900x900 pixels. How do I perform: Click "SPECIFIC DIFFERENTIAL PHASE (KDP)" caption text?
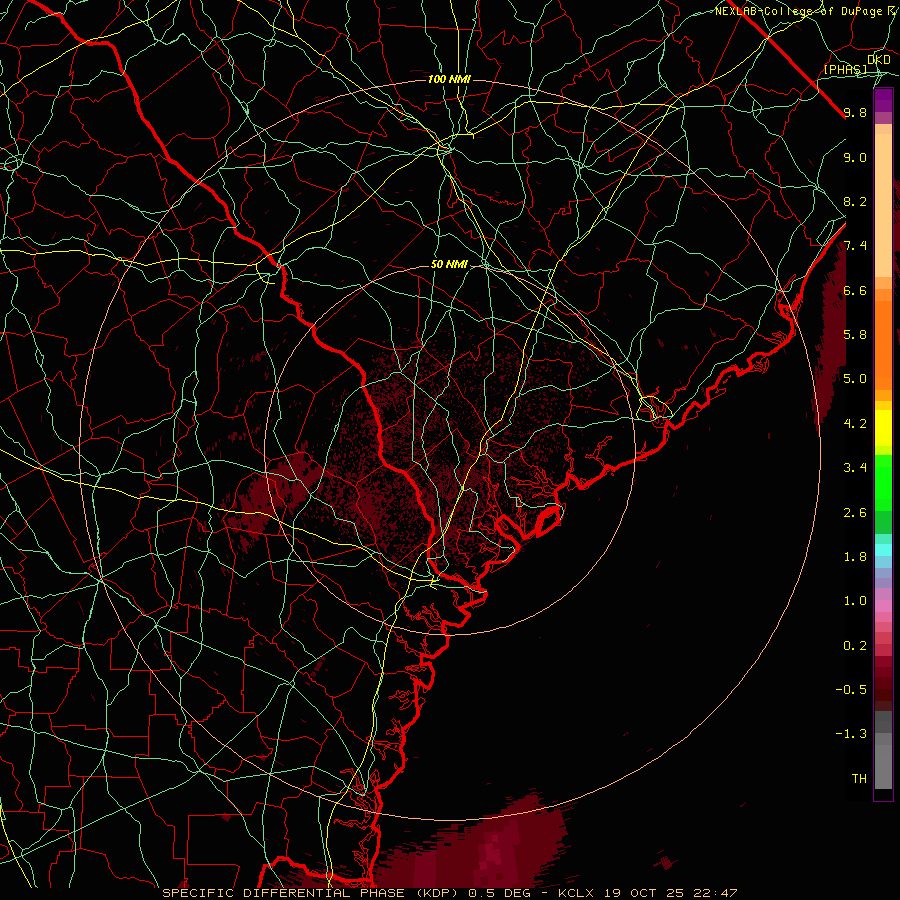tap(312, 893)
